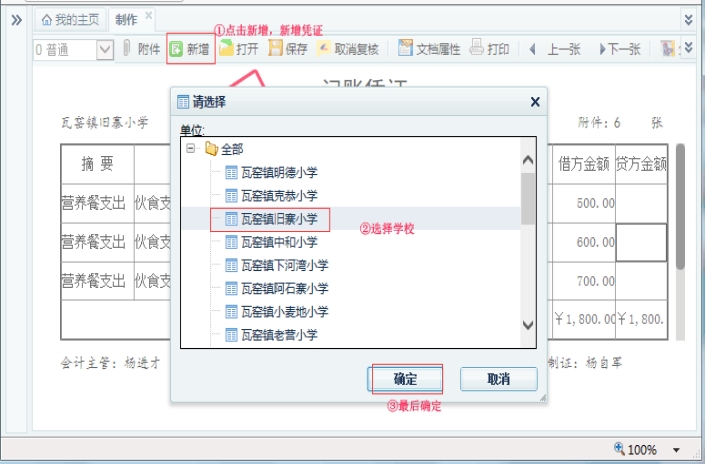Go to next voucher with 下一张
The image size is (706, 464).
(620, 49)
